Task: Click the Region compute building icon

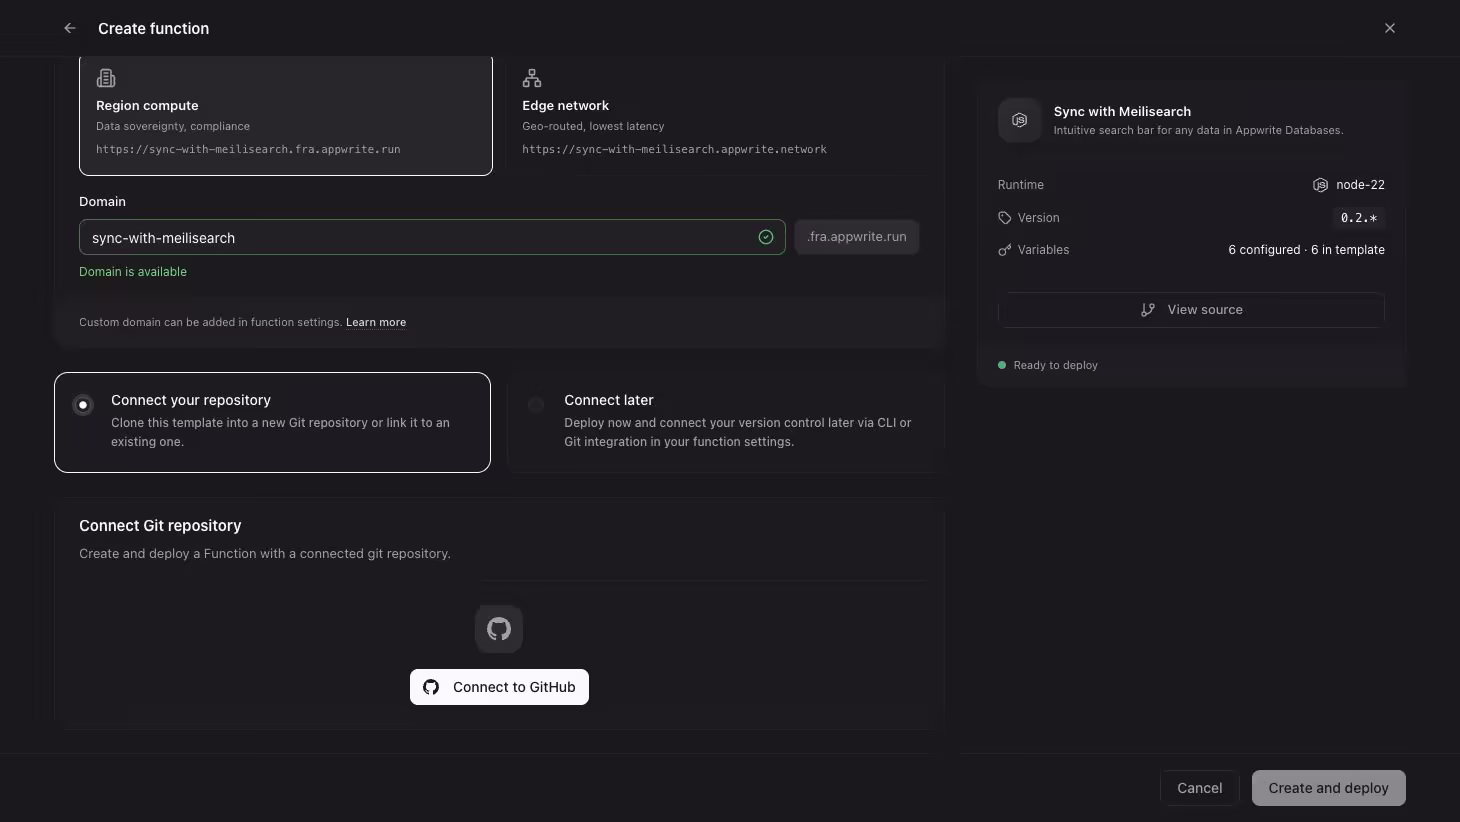Action: pos(106,78)
